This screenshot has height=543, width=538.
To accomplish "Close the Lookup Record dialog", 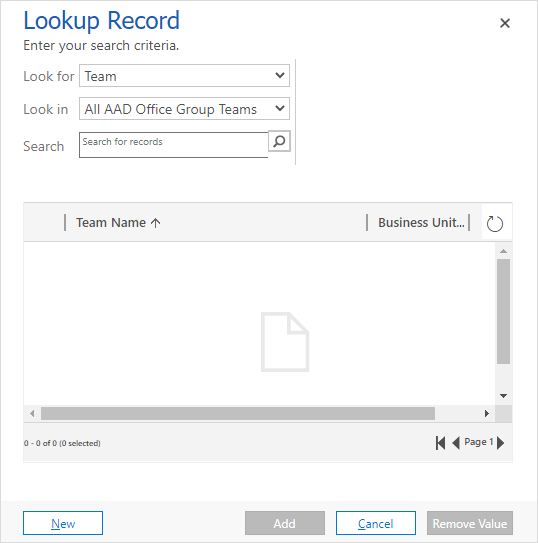I will coord(505,23).
